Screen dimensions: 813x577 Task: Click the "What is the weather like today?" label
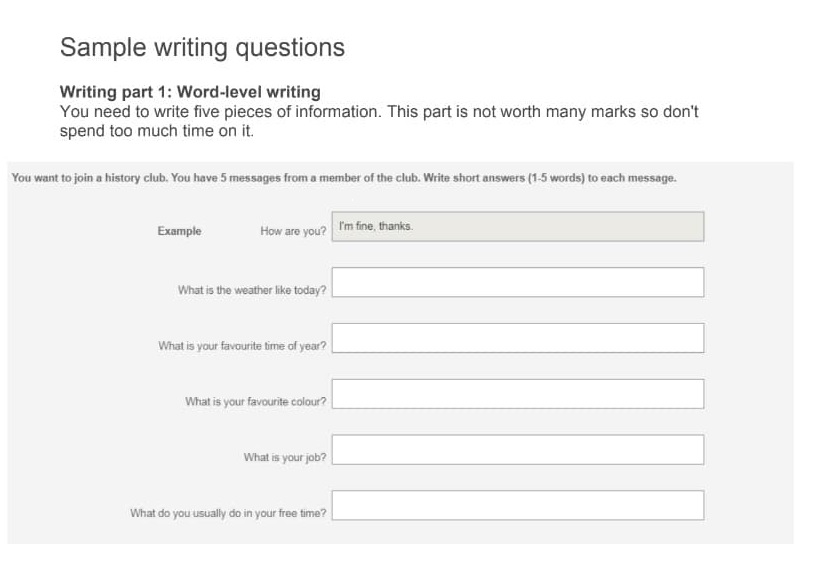pyautogui.click(x=252, y=290)
